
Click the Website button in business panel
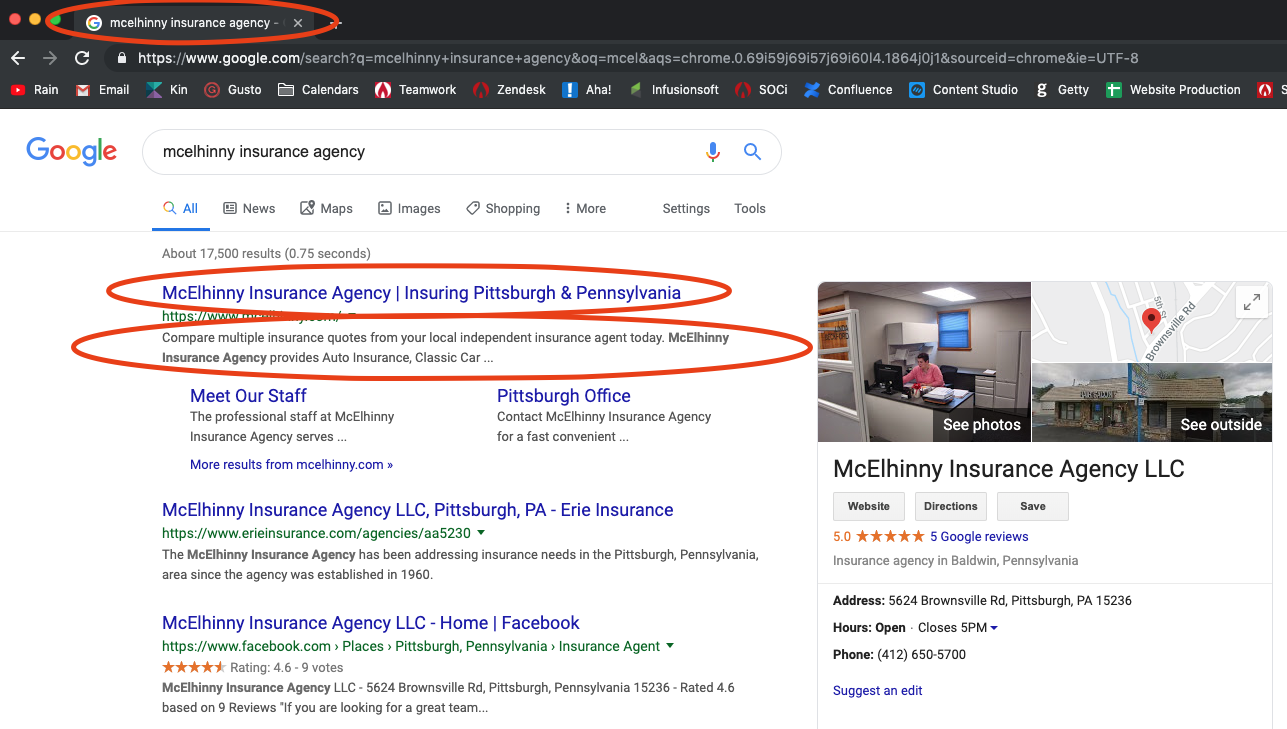868,506
